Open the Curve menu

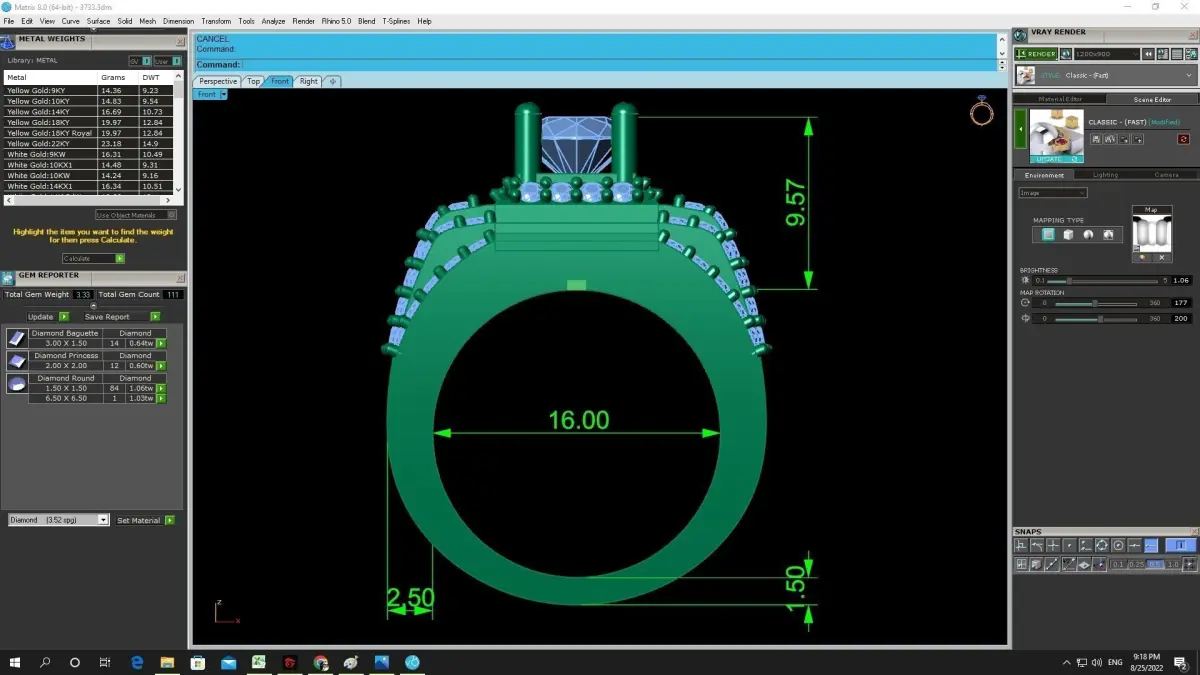[x=71, y=21]
